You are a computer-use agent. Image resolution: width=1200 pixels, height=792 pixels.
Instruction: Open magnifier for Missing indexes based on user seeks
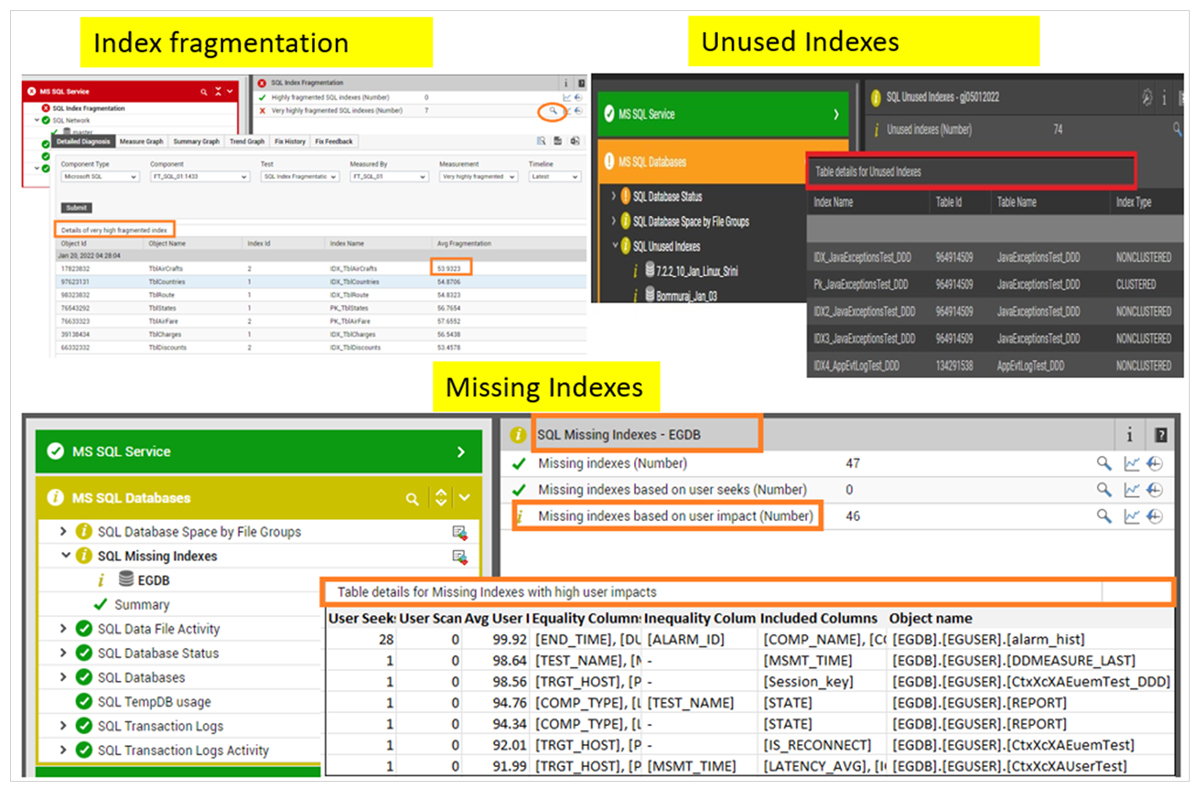[1103, 490]
